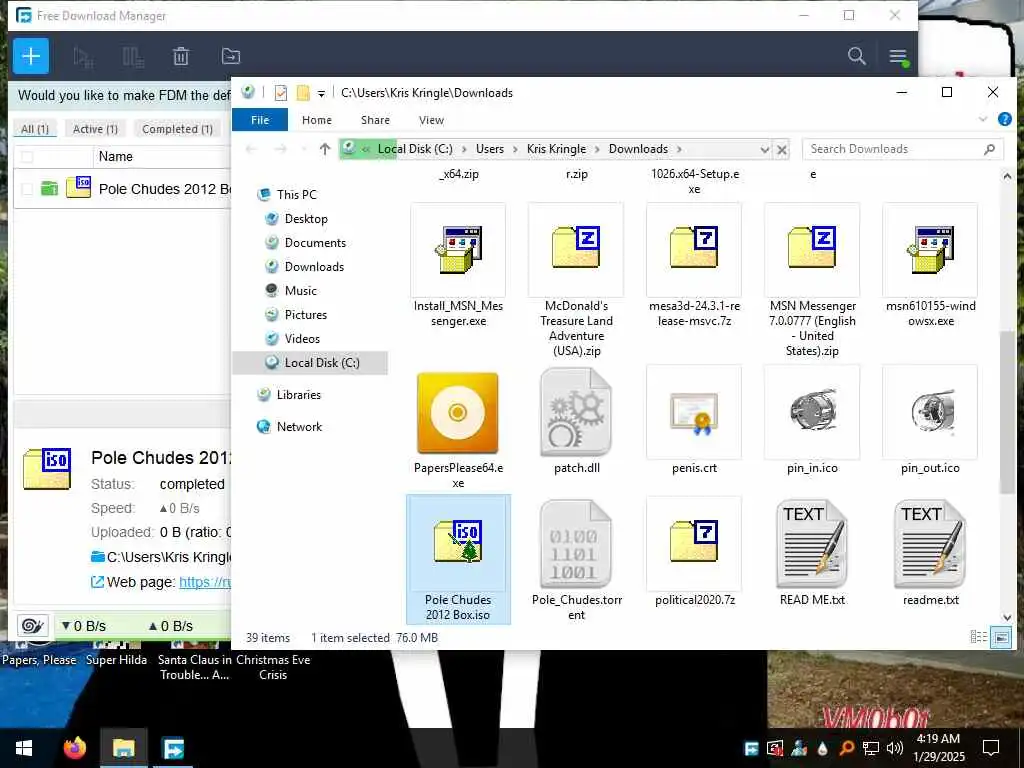
Task: Expand chevron after Downloads in breadcrumb
Action: [679, 150]
